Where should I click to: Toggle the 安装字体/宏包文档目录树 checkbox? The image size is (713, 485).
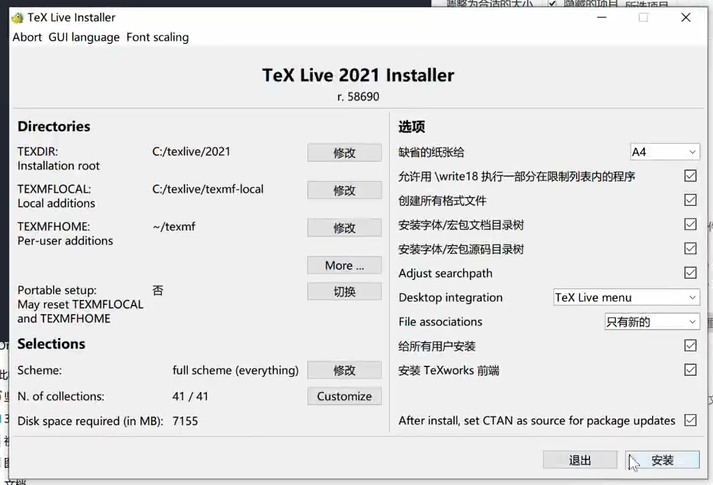(x=690, y=224)
